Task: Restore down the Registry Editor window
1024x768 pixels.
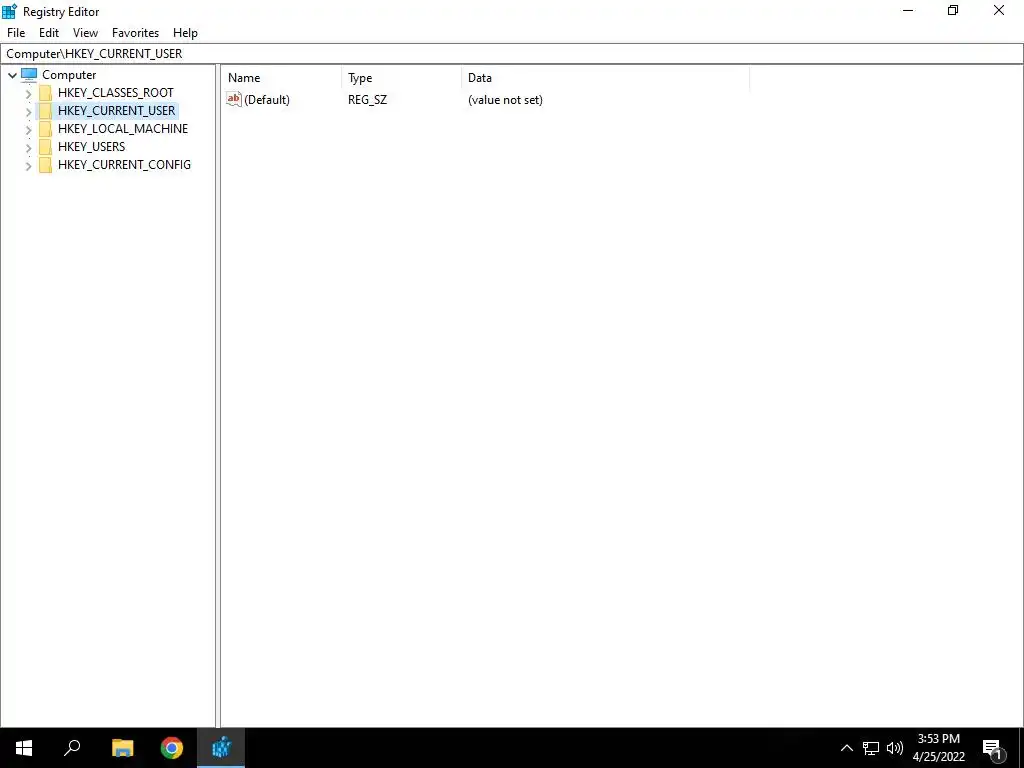Action: [x=953, y=10]
